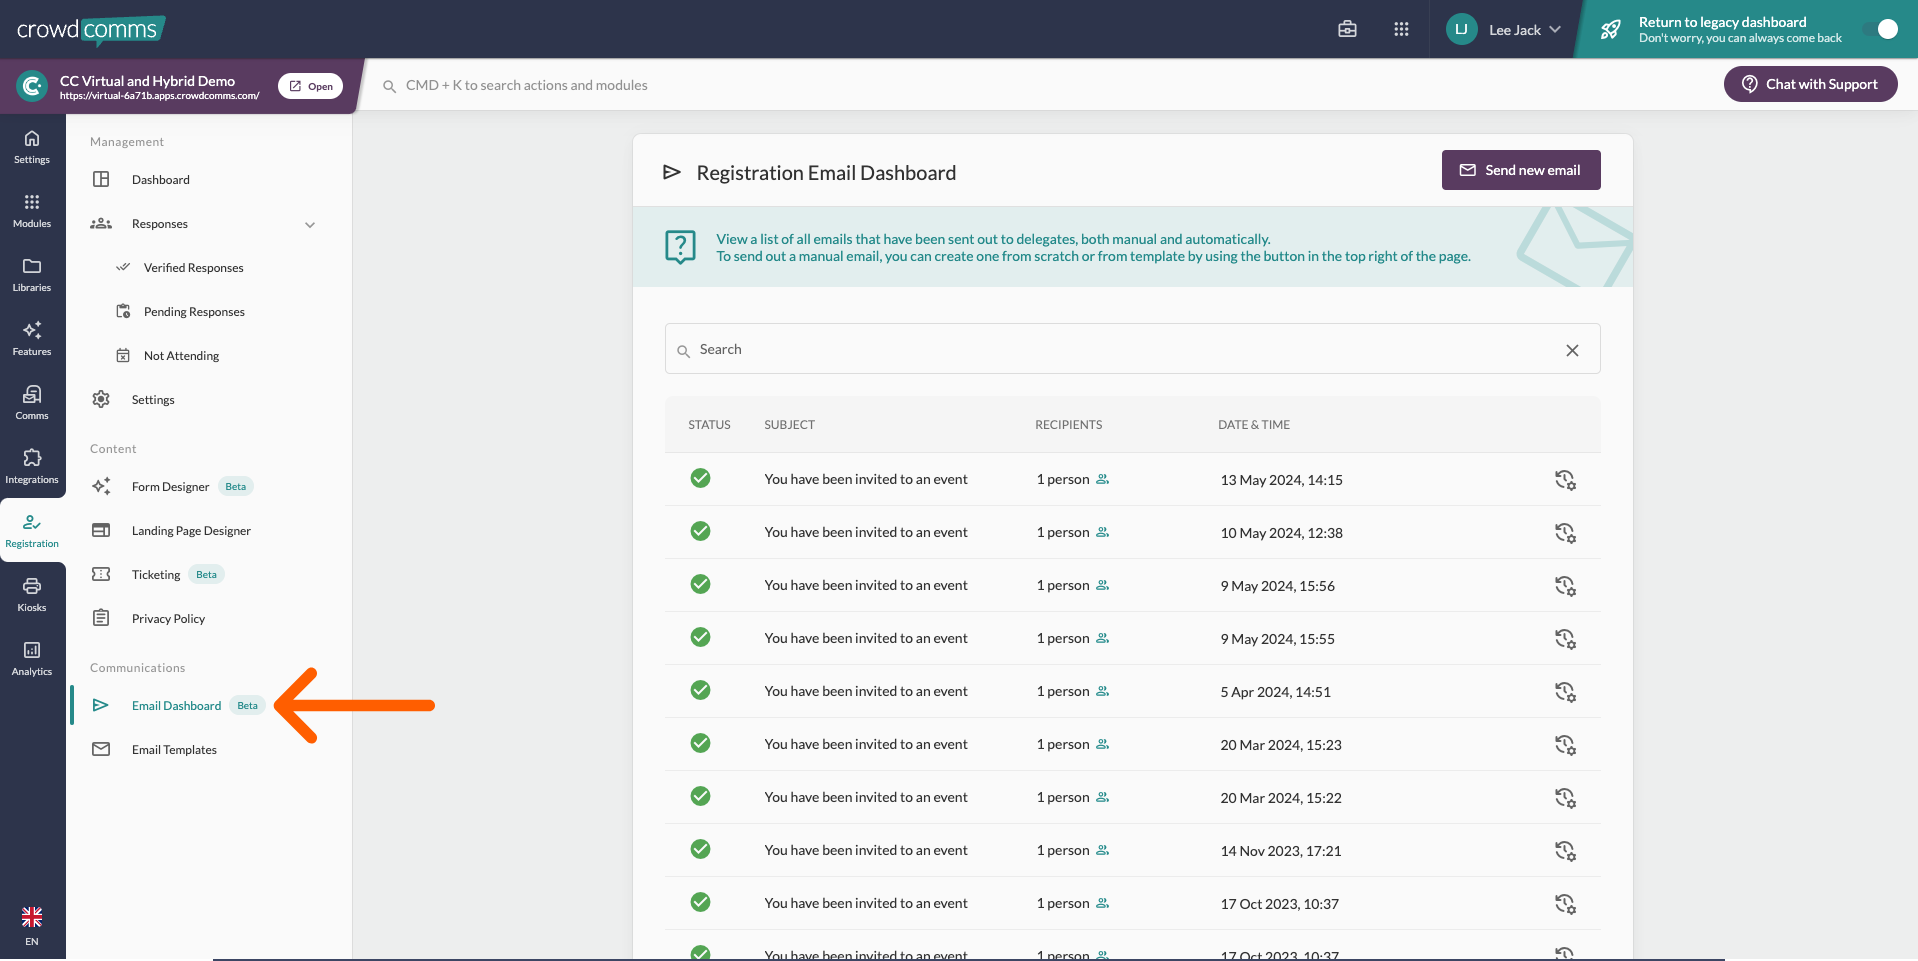This screenshot has width=1918, height=961.
Task: View recipients icon for 10 May 2024 email
Action: (1102, 533)
